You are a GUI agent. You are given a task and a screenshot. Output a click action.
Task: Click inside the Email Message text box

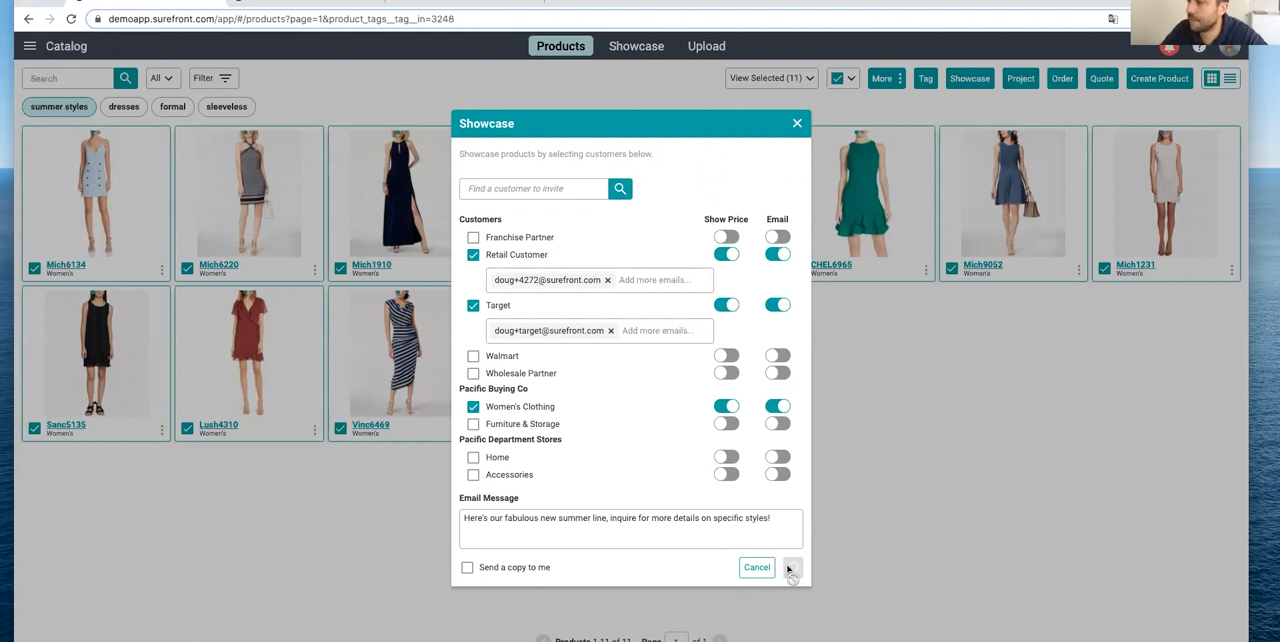click(x=630, y=529)
